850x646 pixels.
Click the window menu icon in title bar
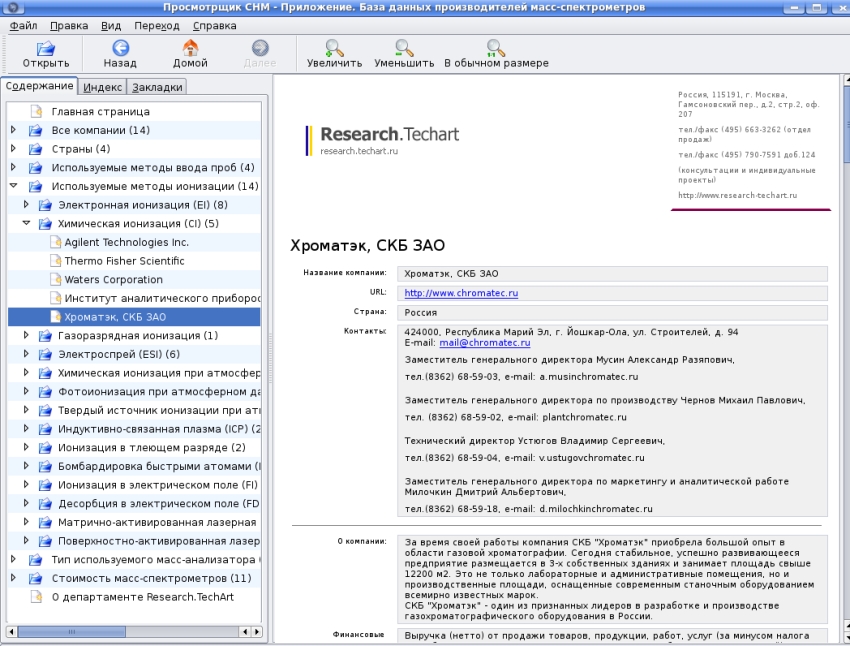[x=13, y=8]
